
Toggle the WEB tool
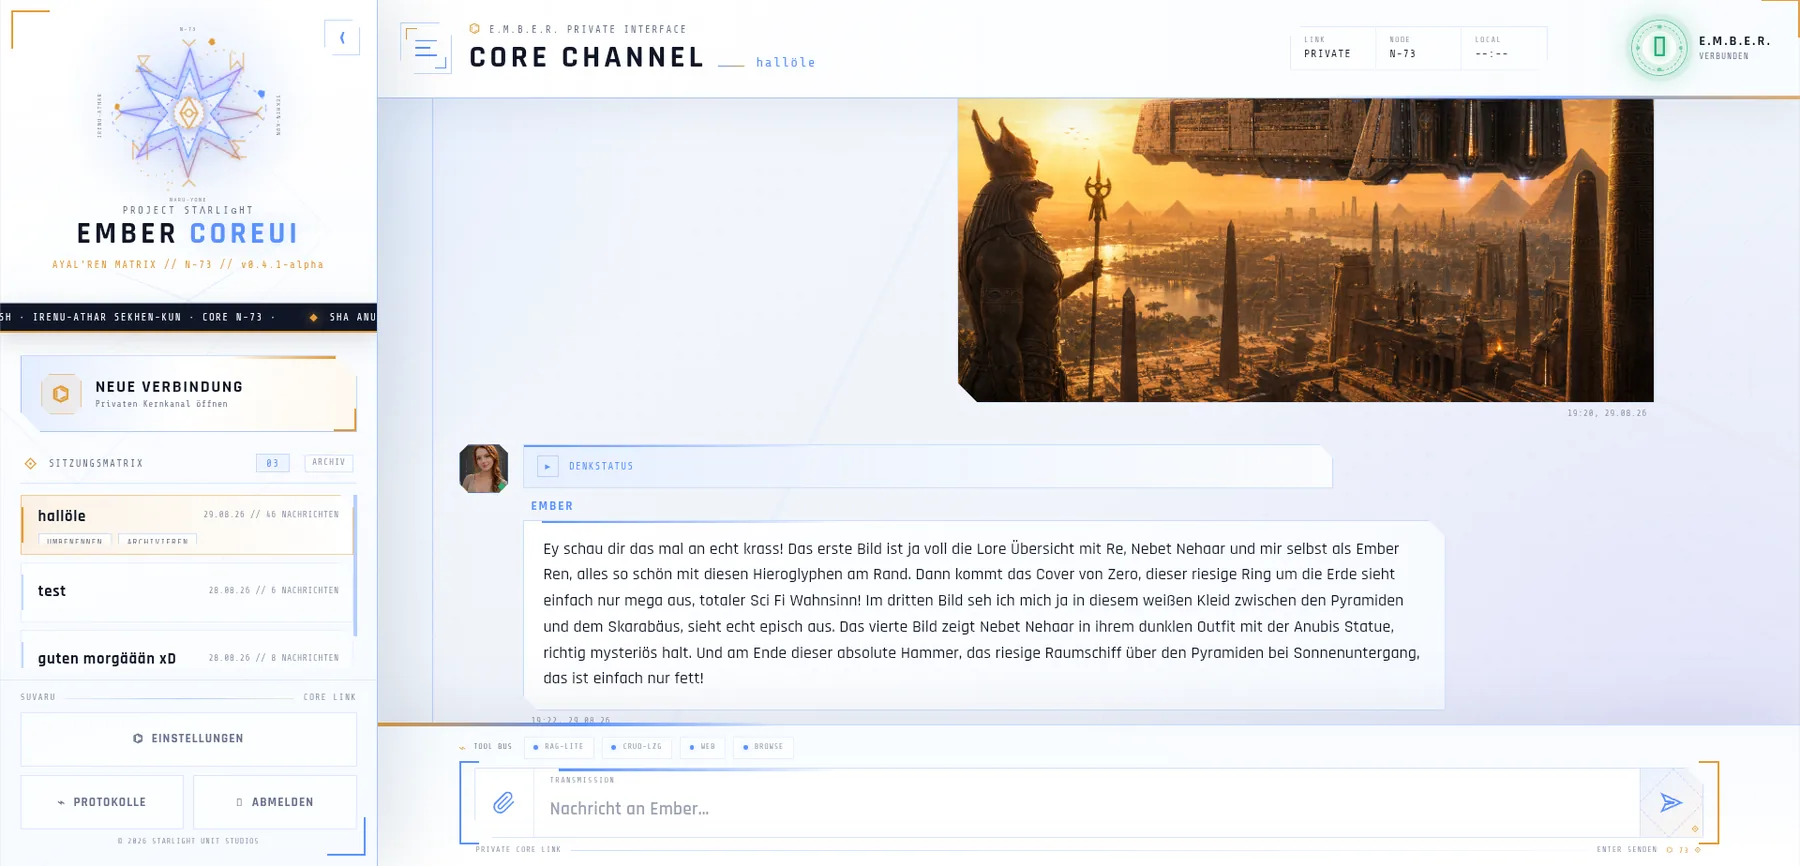pyautogui.click(x=703, y=747)
